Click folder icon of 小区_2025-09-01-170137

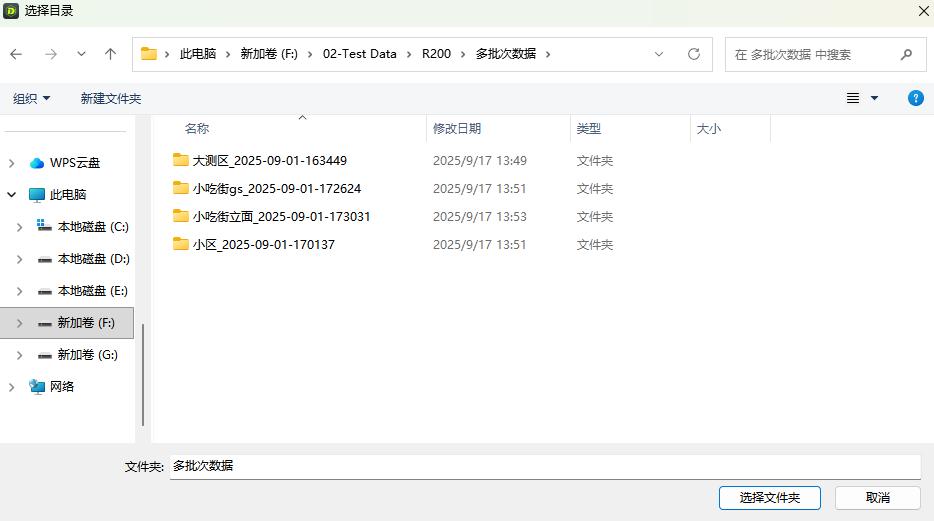pyautogui.click(x=180, y=244)
